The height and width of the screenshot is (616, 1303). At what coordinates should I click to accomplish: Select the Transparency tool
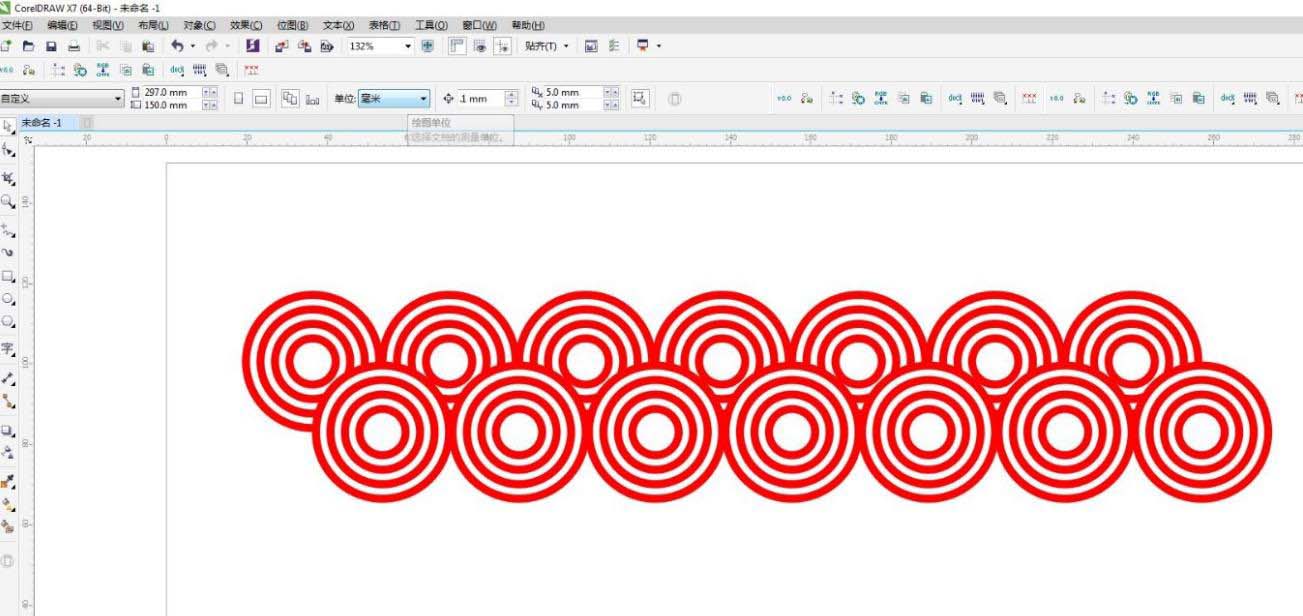tap(8, 453)
